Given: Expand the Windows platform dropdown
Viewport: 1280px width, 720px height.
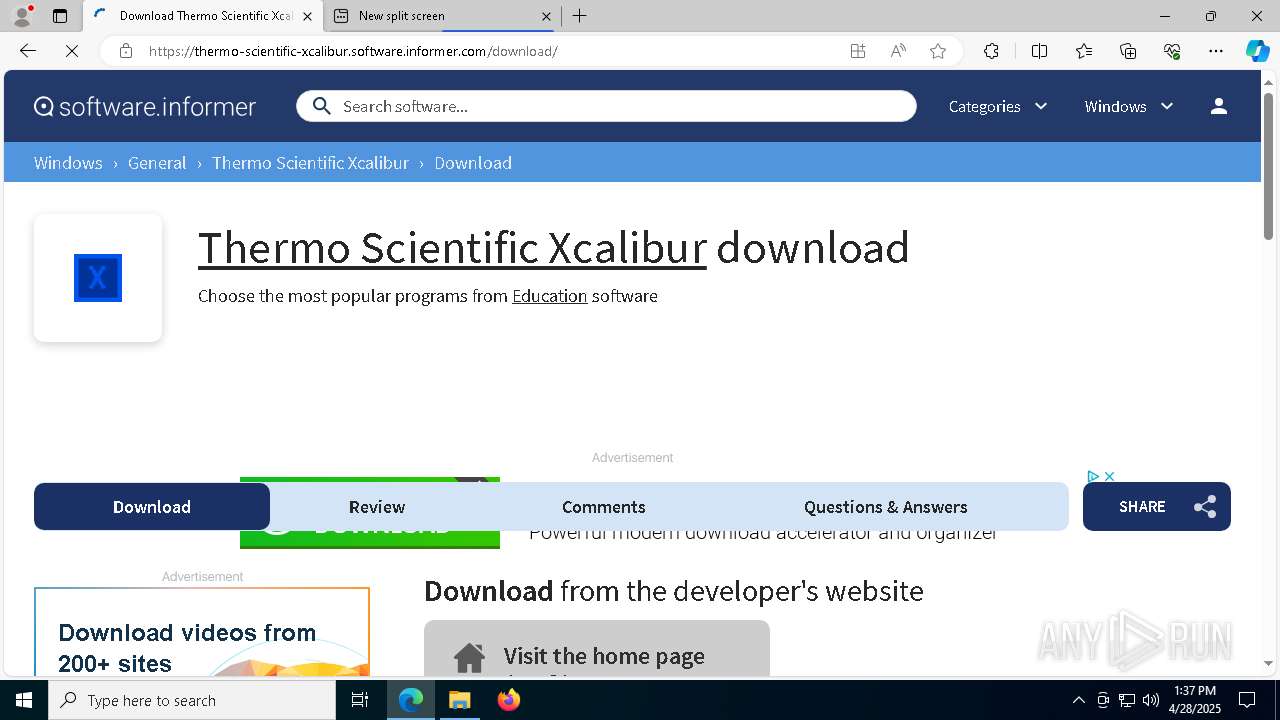Looking at the screenshot, I should (x=1129, y=106).
